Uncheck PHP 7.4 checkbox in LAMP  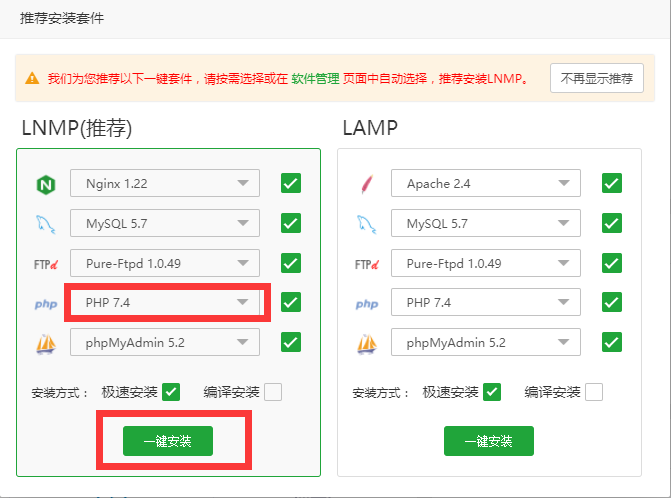[612, 302]
